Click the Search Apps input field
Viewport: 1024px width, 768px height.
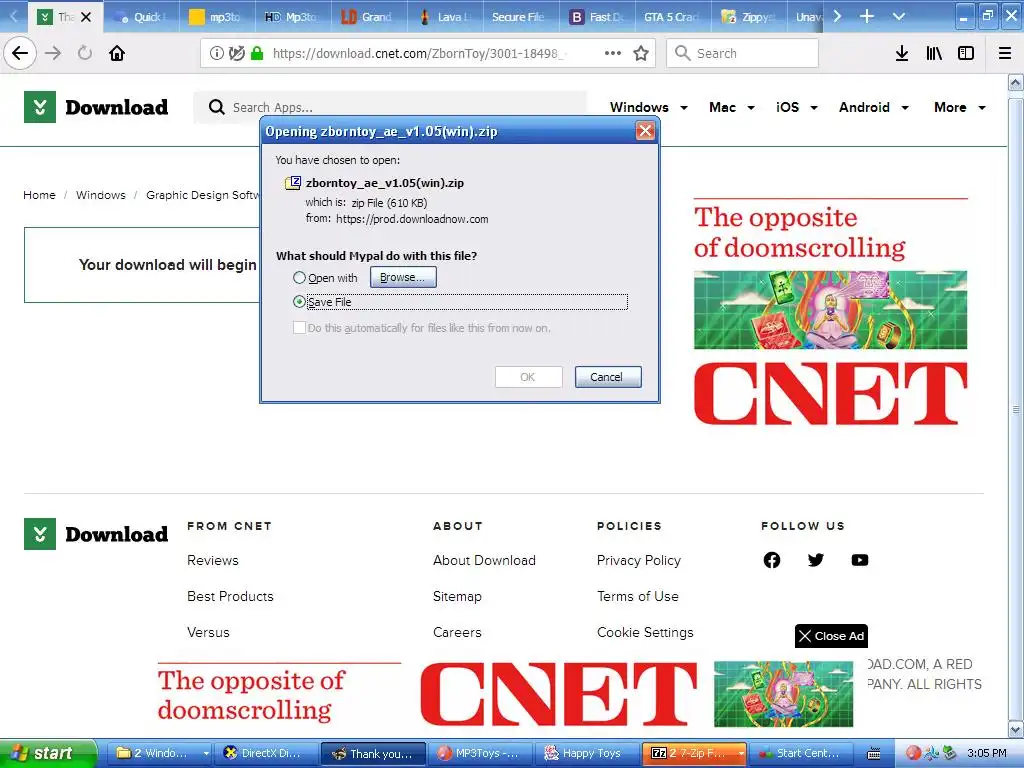(390, 107)
